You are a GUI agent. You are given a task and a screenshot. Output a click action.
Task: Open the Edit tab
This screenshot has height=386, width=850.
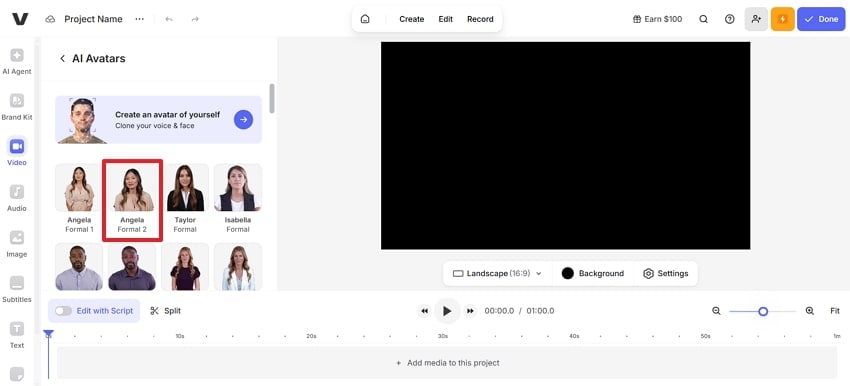tap(446, 19)
